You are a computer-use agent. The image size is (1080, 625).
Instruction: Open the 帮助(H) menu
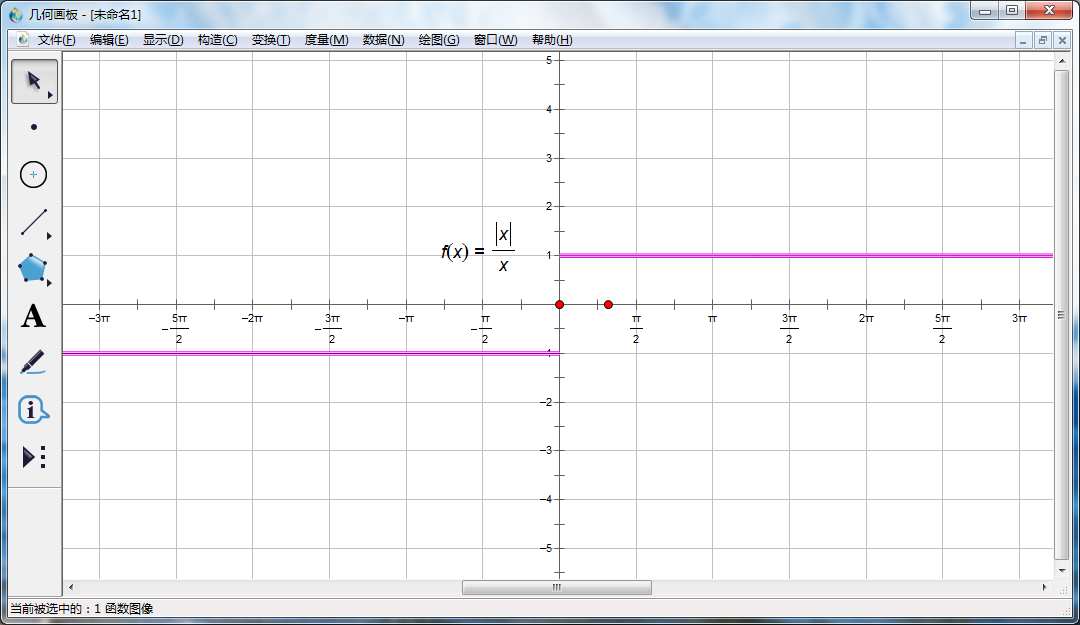pos(552,40)
